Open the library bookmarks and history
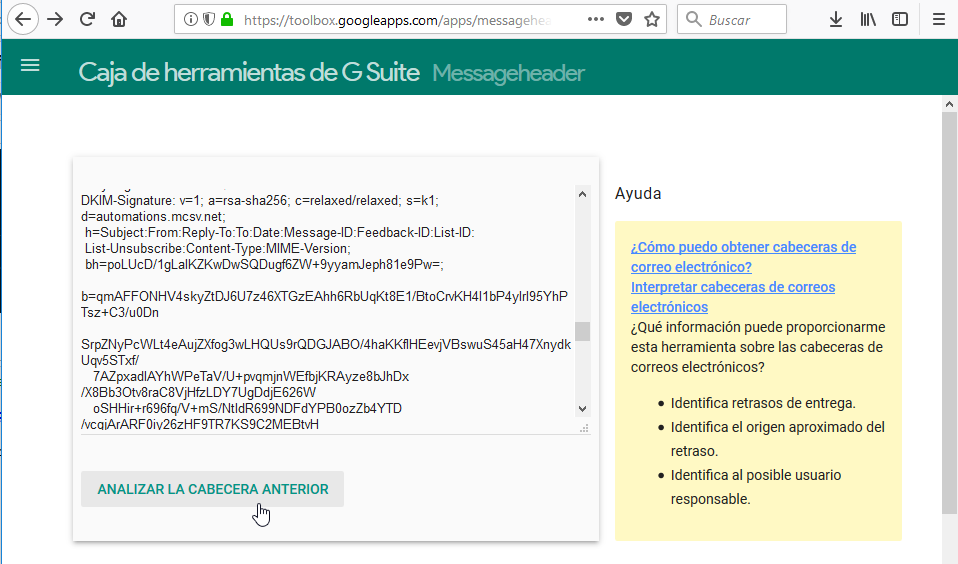Viewport: 958px width, 564px height. [x=868, y=20]
